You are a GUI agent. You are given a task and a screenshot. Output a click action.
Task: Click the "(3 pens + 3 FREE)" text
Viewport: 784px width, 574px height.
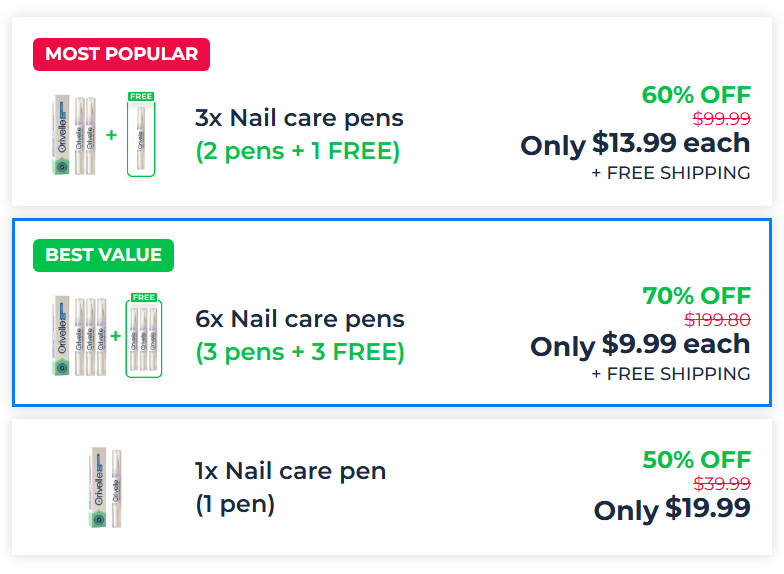point(300,353)
